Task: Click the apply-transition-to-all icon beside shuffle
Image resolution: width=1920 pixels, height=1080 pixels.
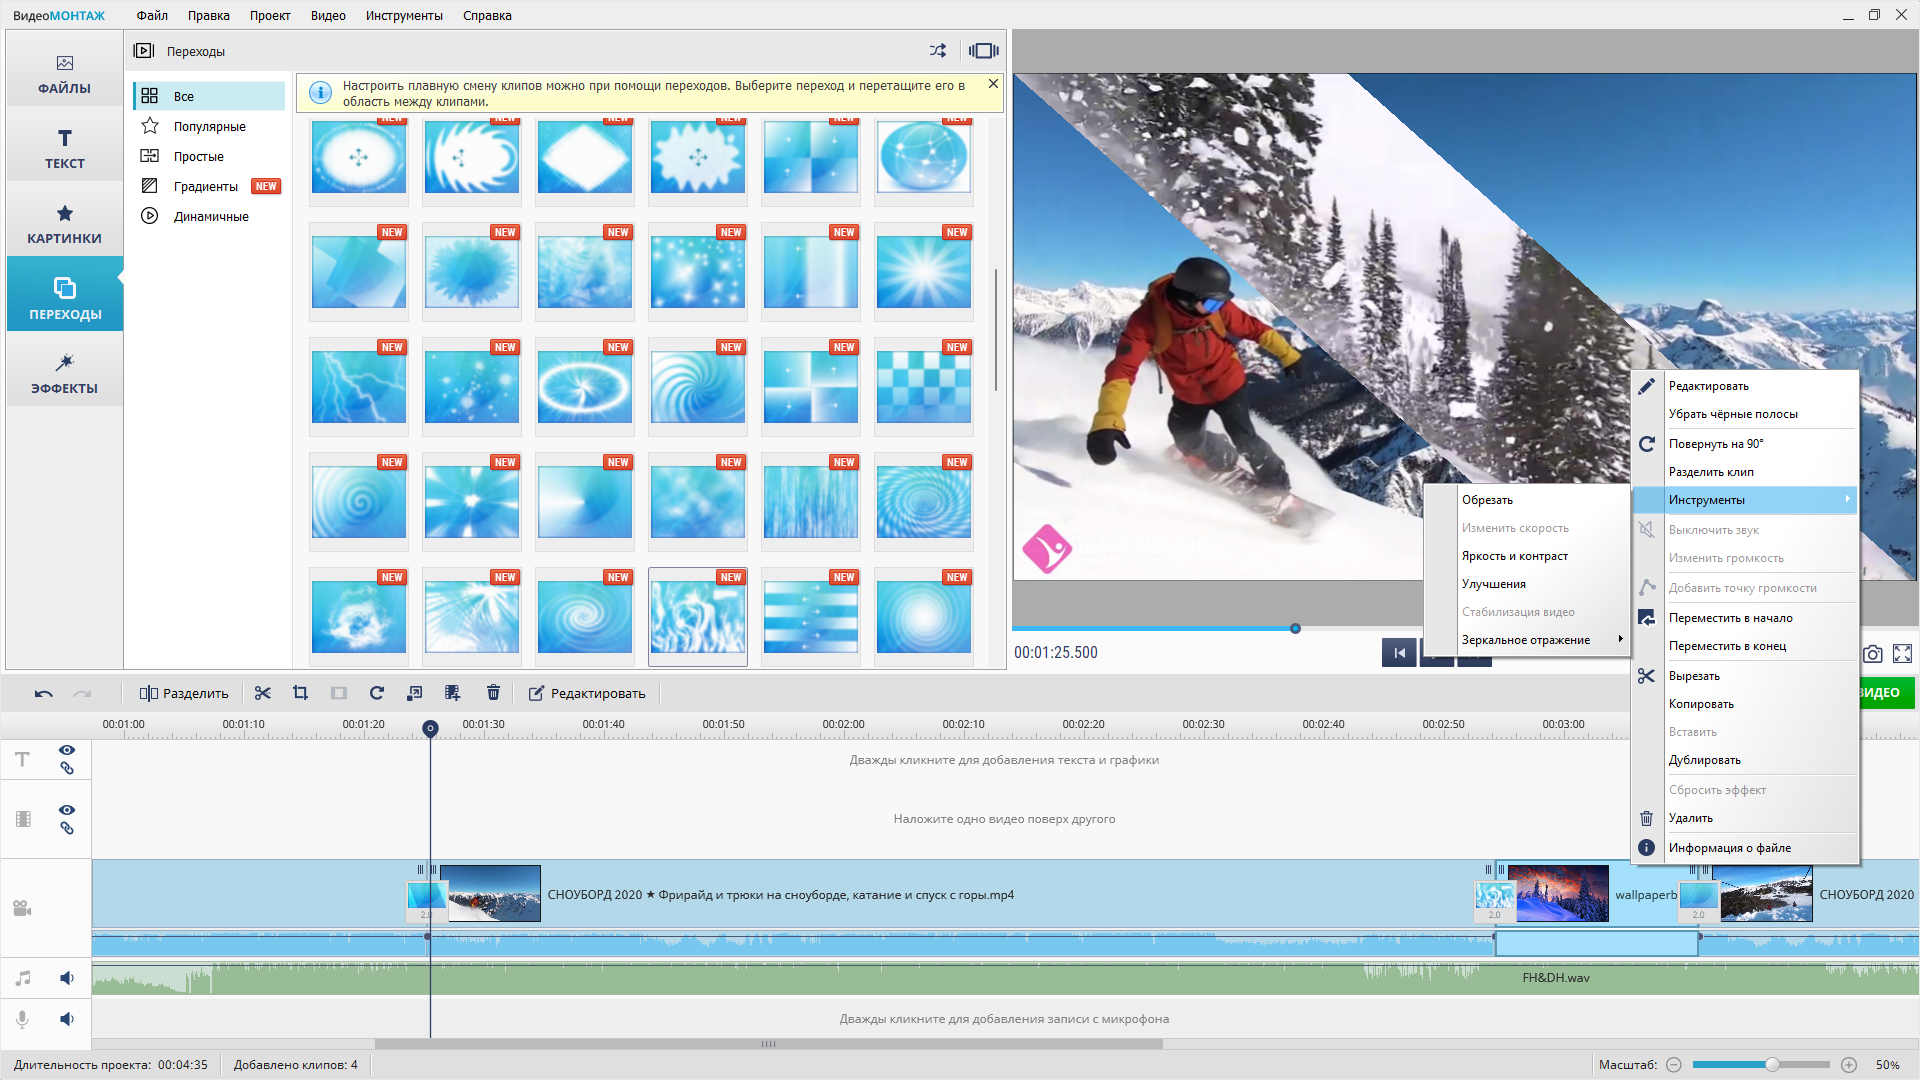Action: point(983,51)
